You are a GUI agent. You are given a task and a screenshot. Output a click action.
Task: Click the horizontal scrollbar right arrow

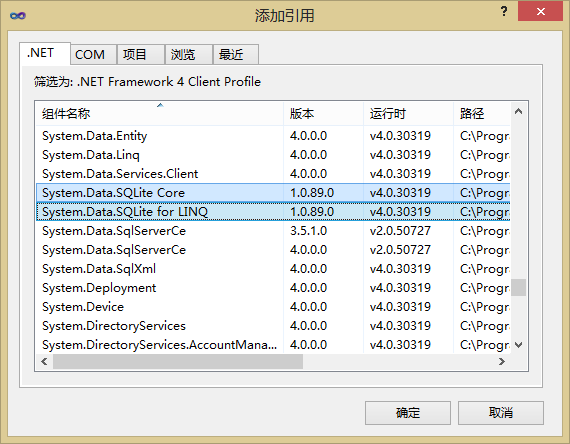[x=502, y=361]
